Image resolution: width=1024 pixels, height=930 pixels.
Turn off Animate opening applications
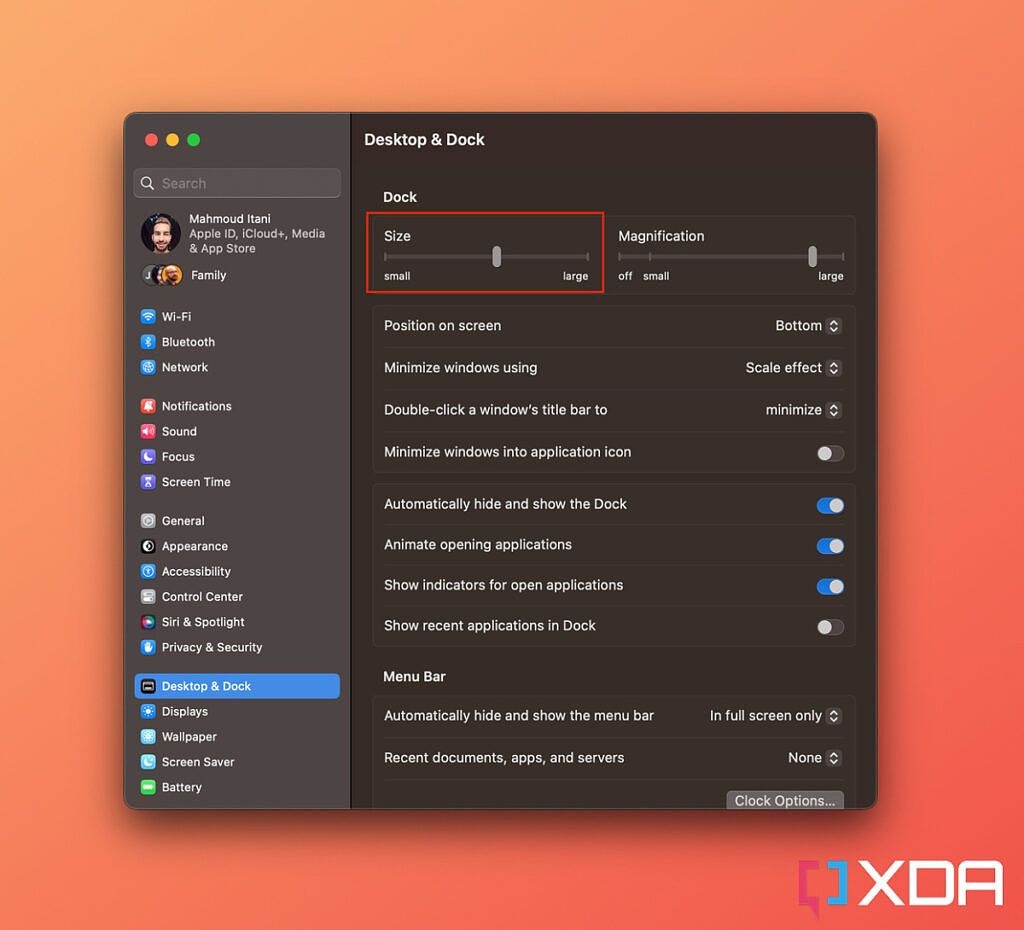(829, 546)
